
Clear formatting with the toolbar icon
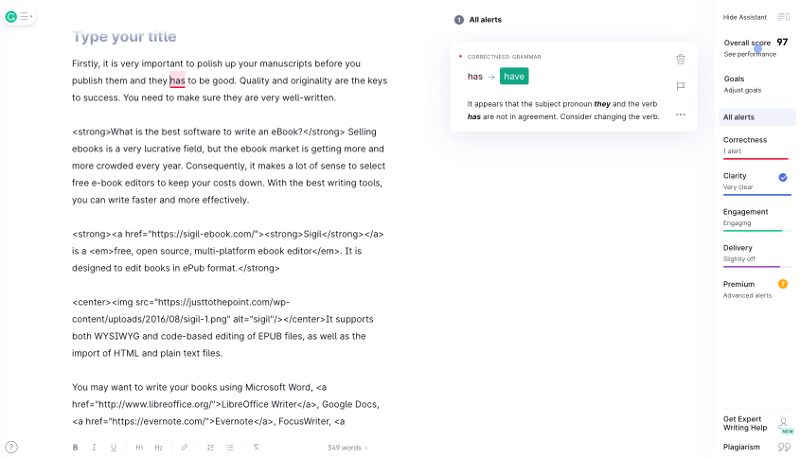coord(256,447)
